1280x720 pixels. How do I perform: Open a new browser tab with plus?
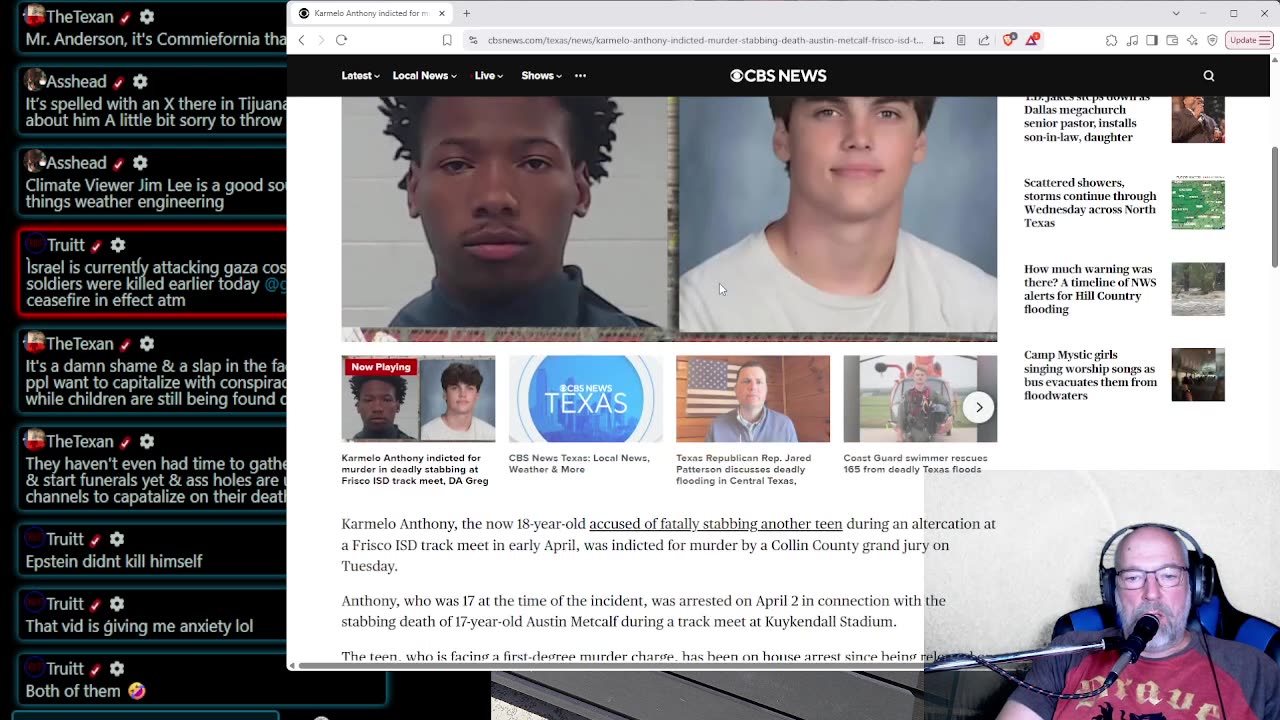pos(466,13)
